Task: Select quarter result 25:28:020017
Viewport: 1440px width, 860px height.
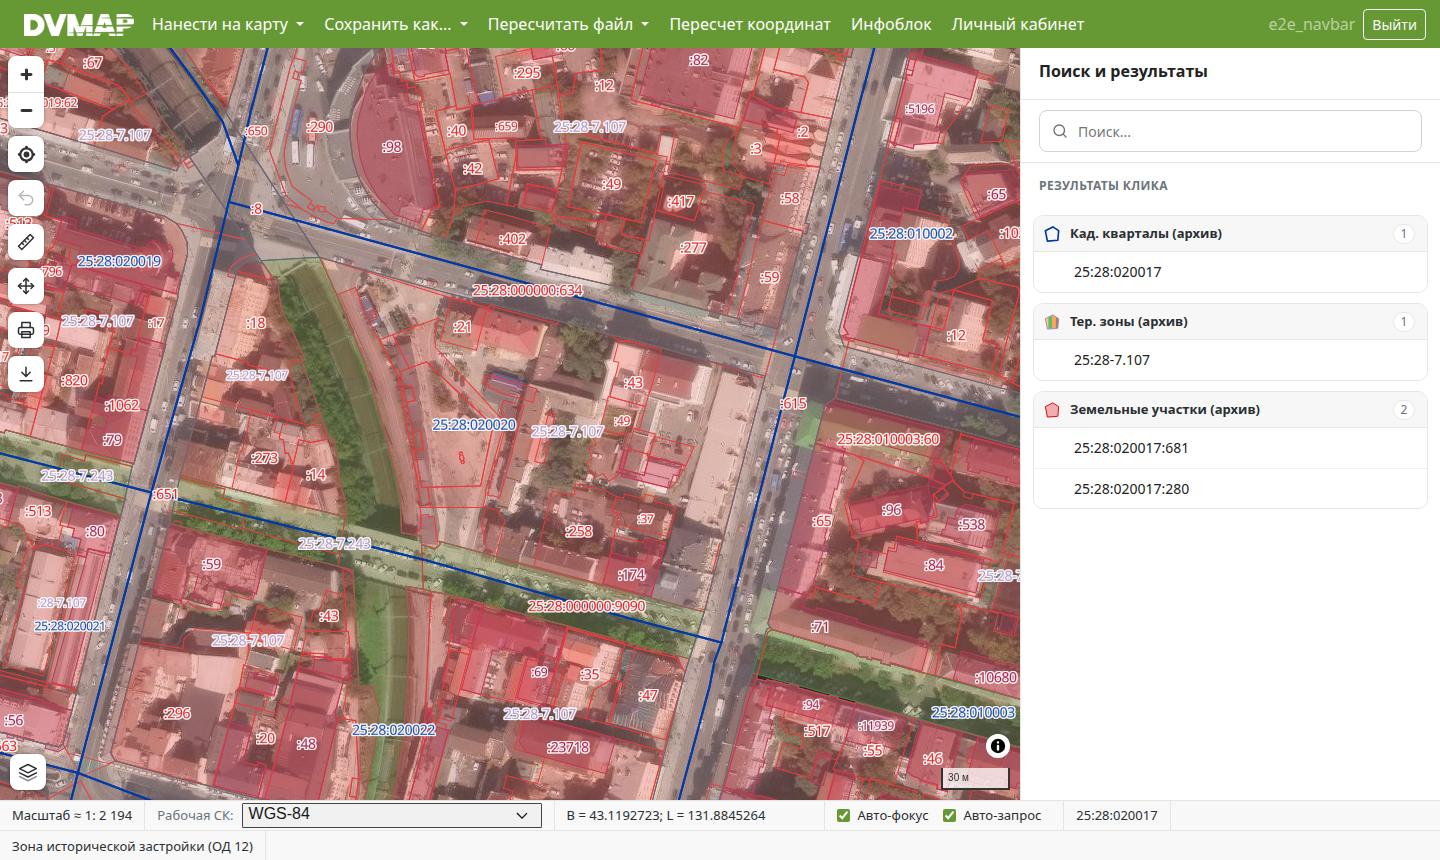Action: pyautogui.click(x=1230, y=272)
